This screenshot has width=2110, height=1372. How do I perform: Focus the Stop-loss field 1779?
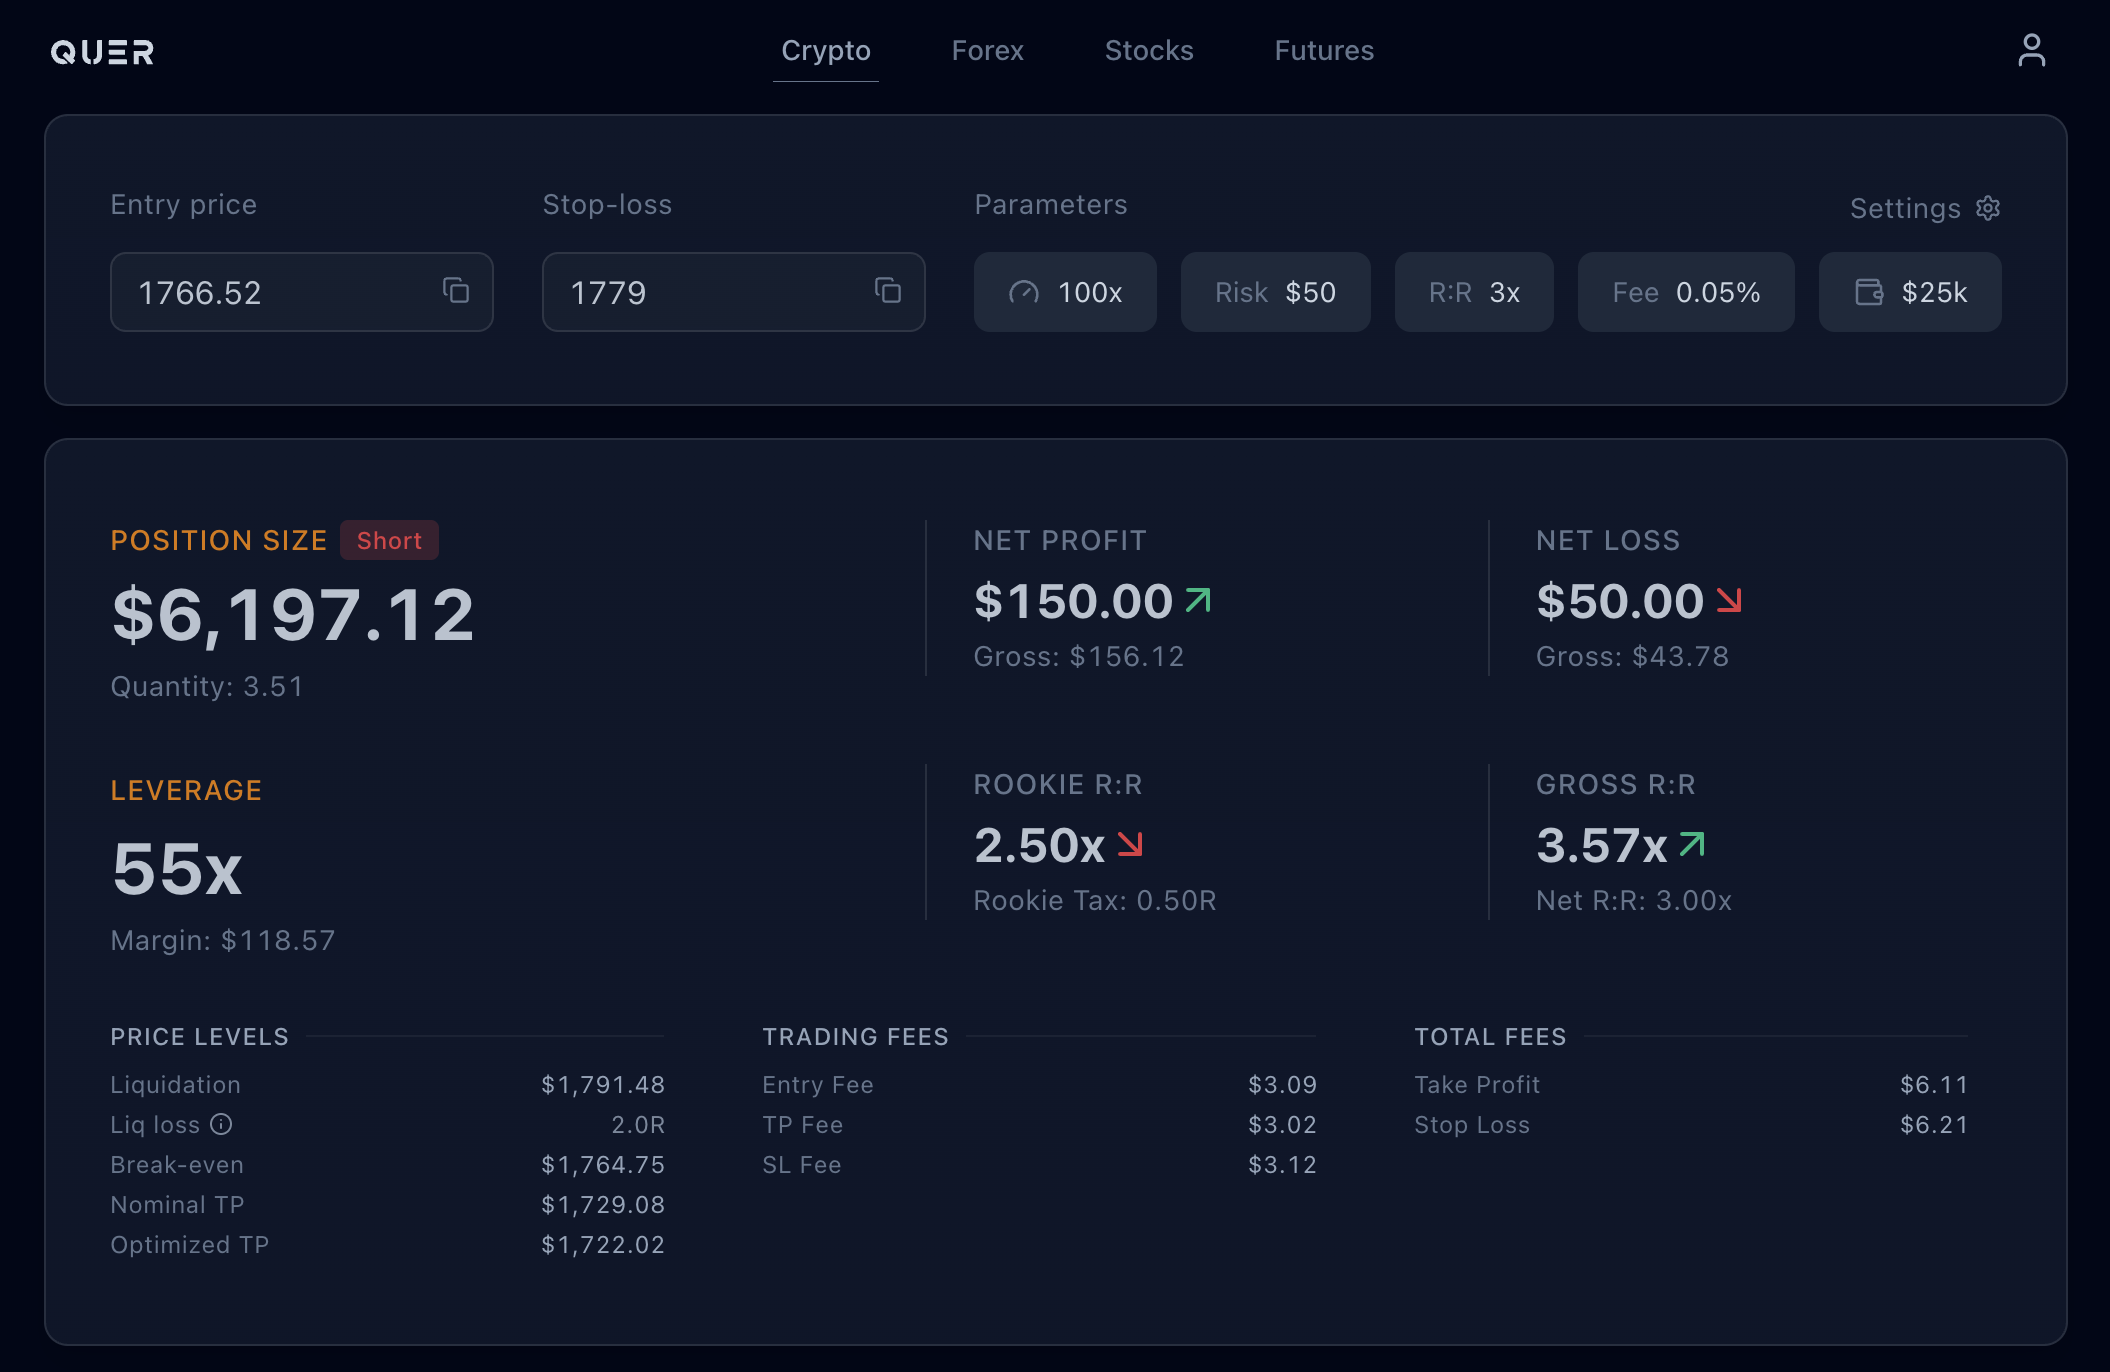pyautogui.click(x=734, y=292)
